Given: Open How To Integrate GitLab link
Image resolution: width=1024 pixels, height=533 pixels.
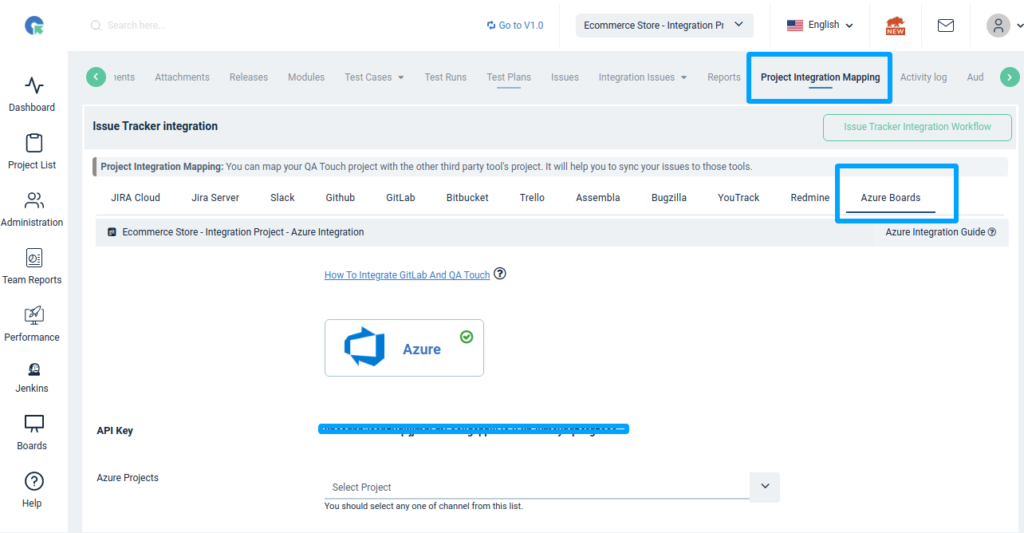Looking at the screenshot, I should point(407,275).
